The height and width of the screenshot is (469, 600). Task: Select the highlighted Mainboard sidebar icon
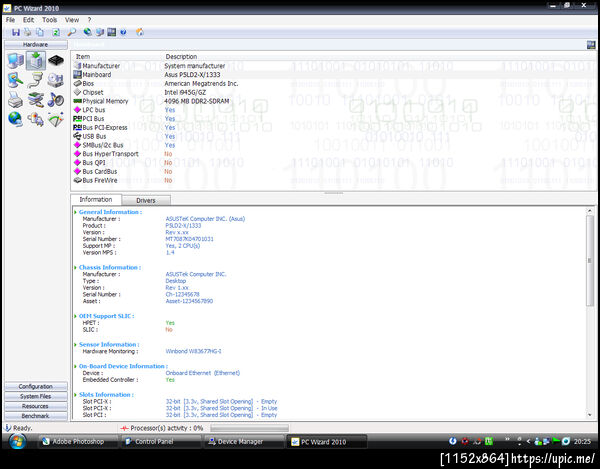coord(36,60)
